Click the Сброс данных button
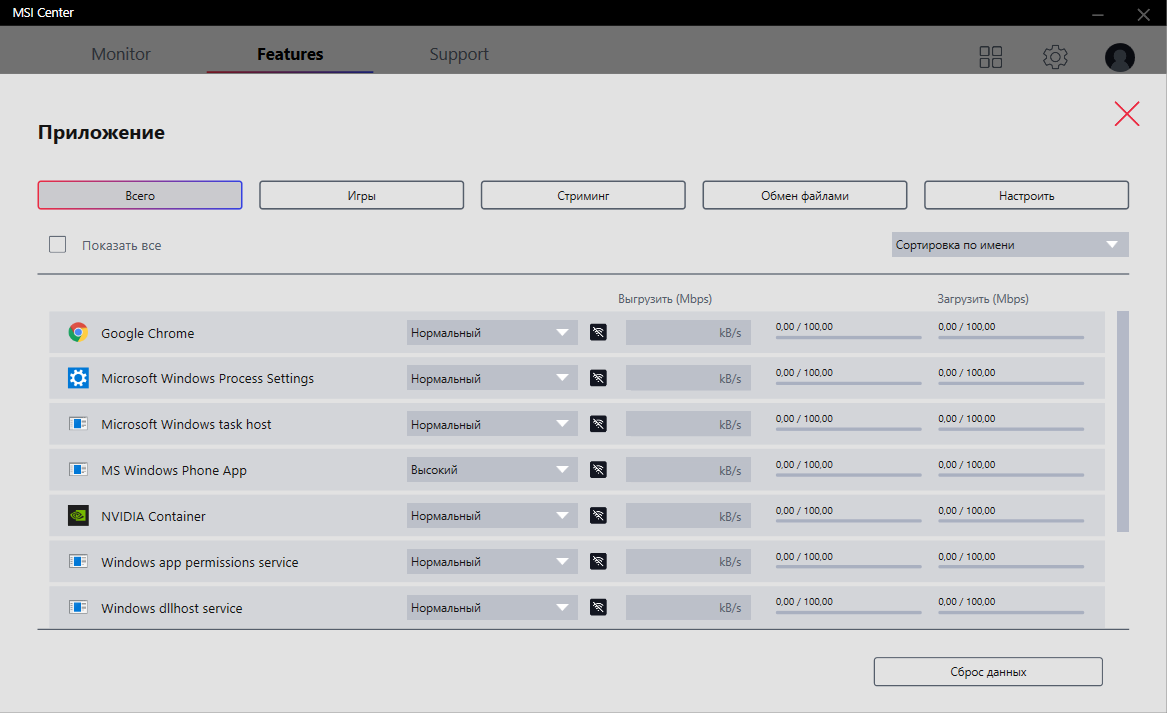This screenshot has width=1167, height=713. (988, 672)
